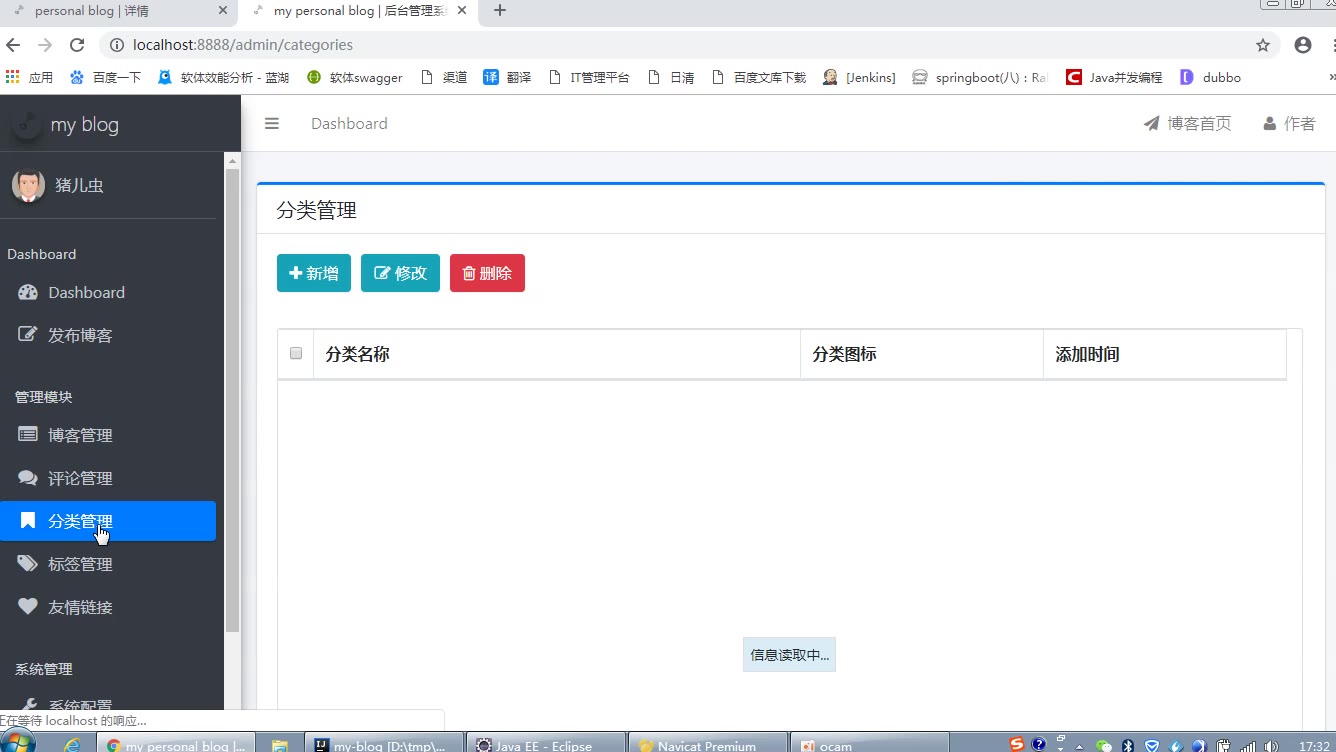
Task: Toggle the select-all checkbox in table header
Action: click(296, 353)
